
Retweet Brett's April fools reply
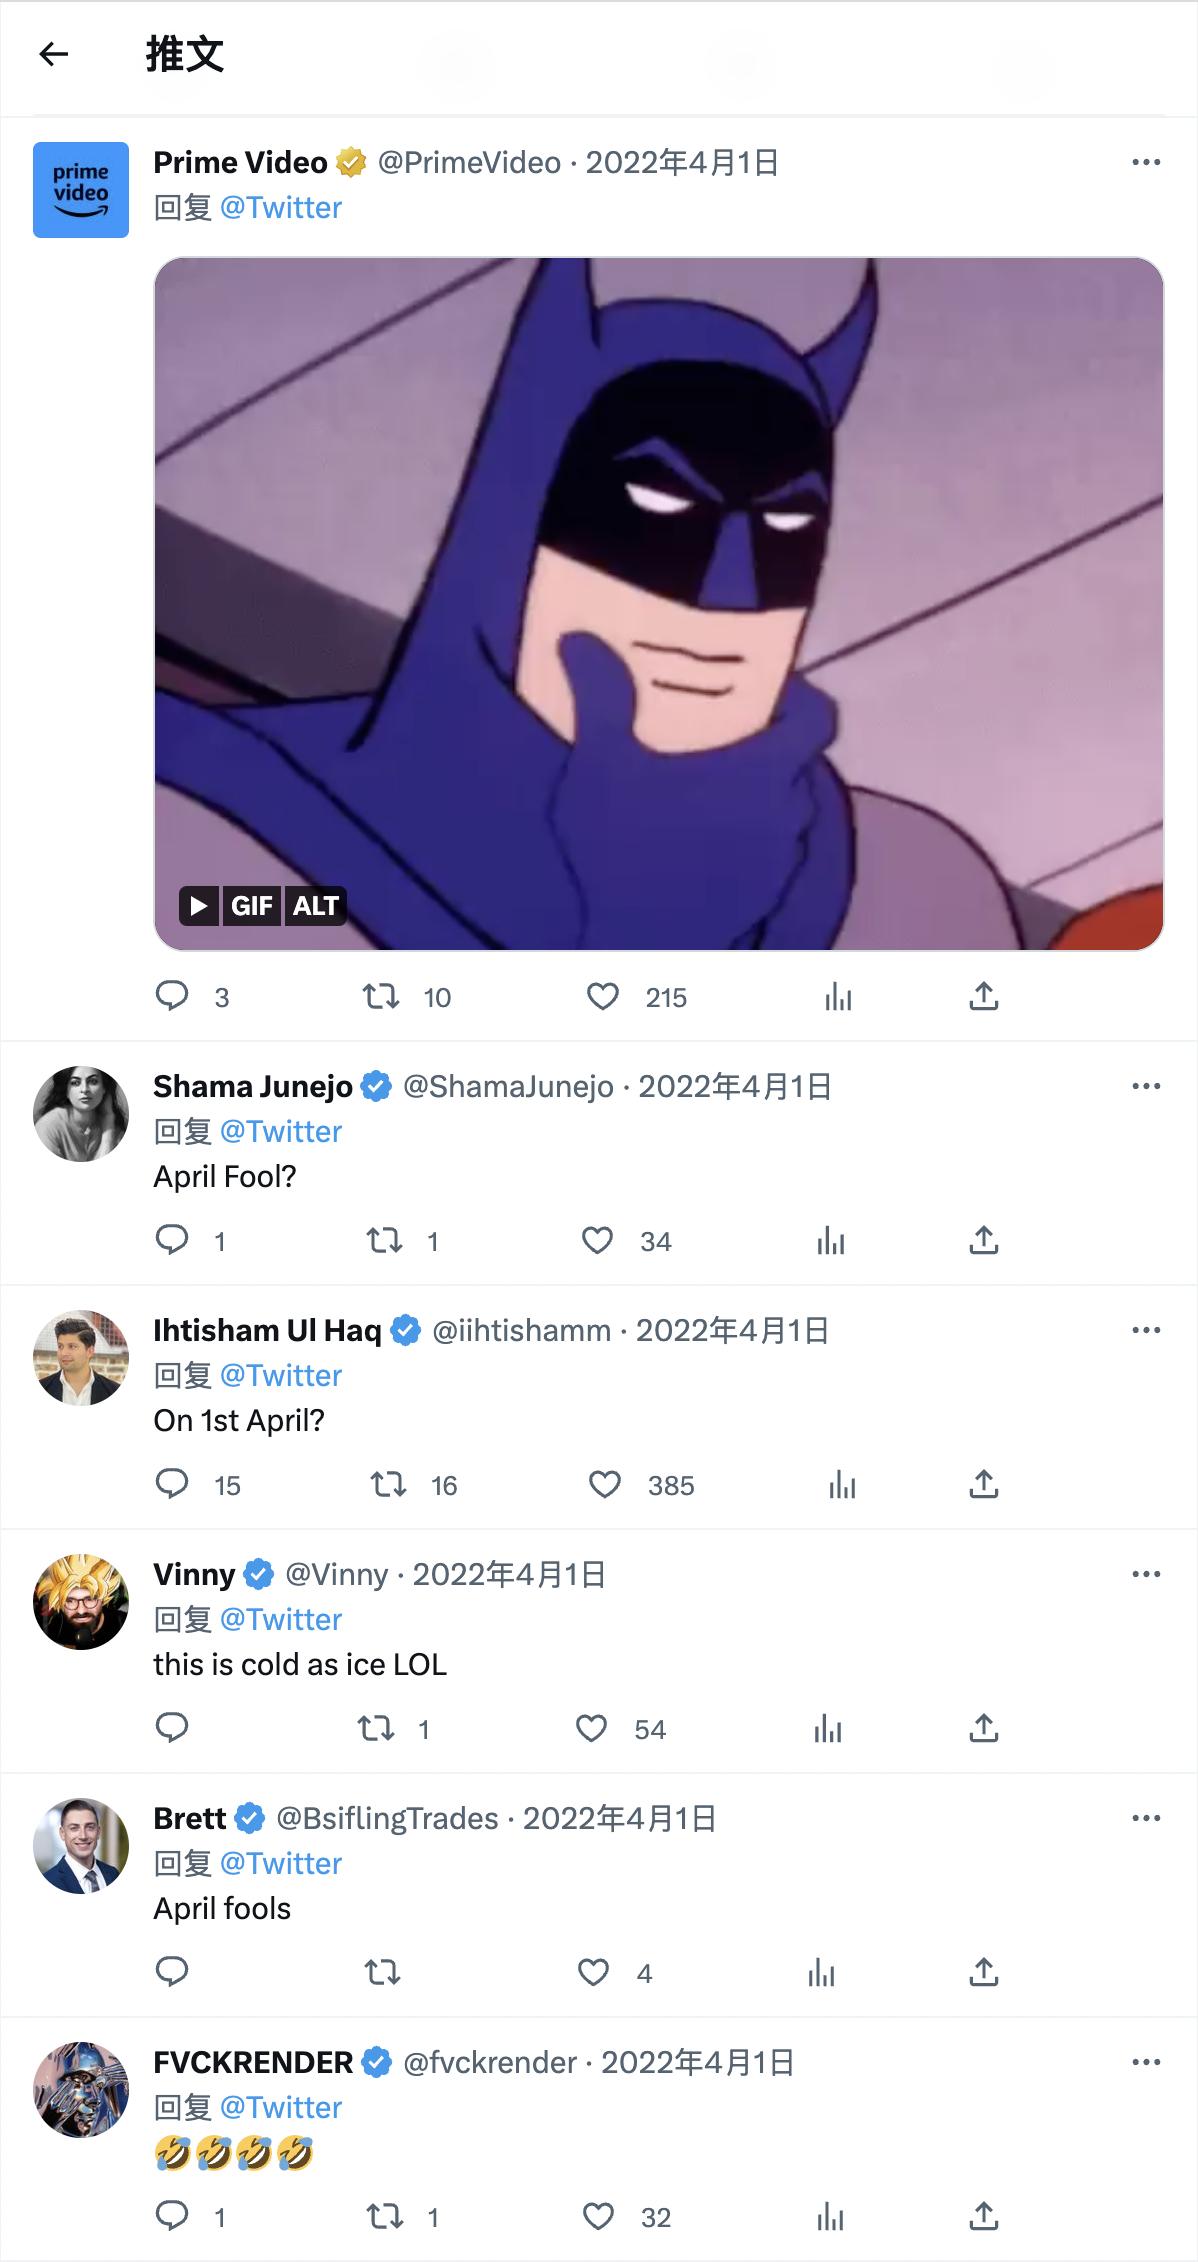(381, 1972)
